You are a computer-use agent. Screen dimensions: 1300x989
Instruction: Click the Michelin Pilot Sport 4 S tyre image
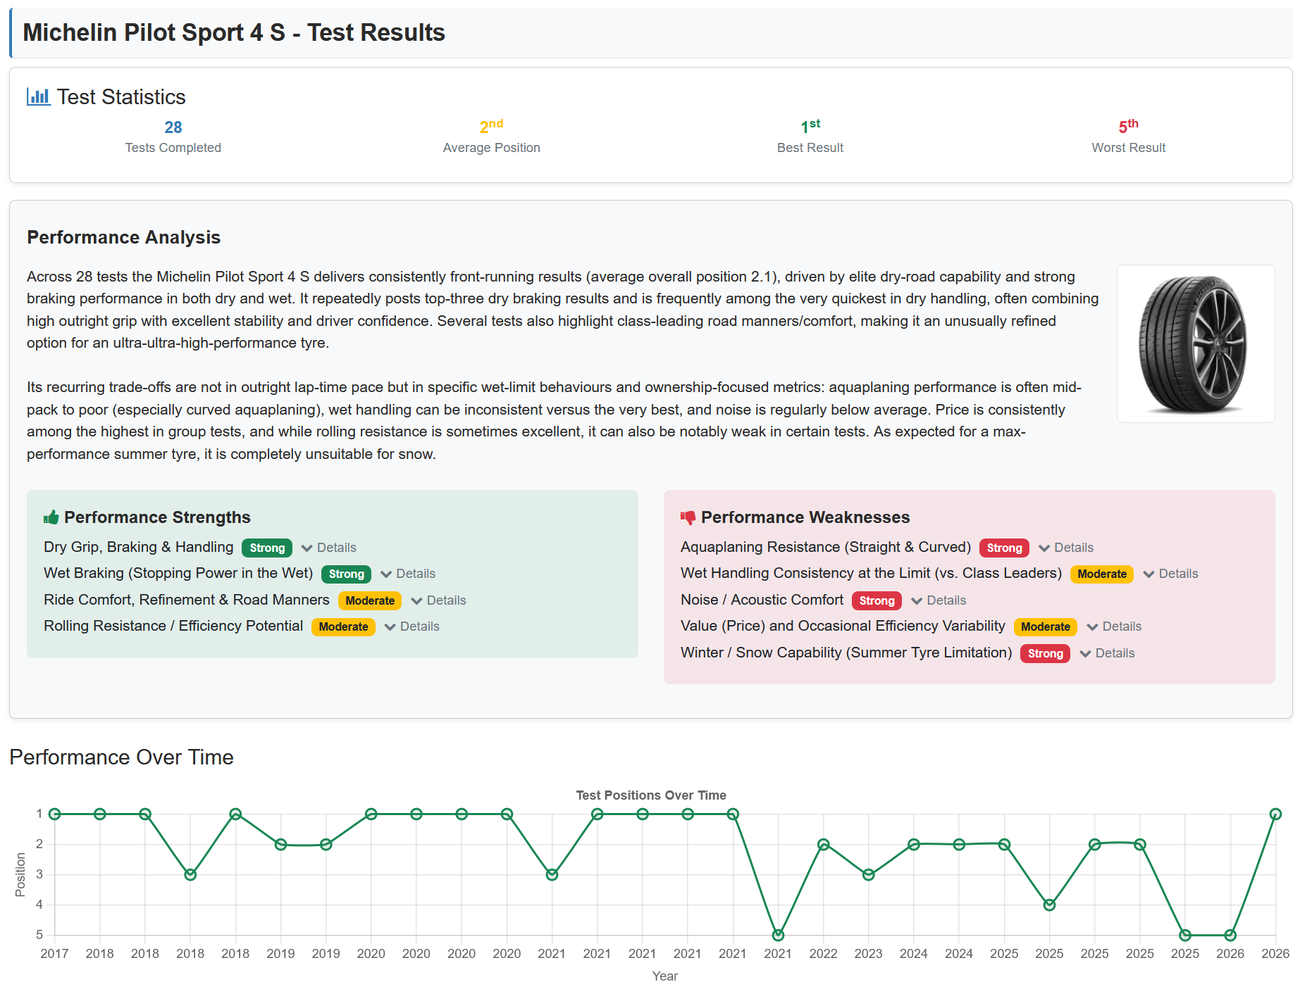click(1195, 344)
